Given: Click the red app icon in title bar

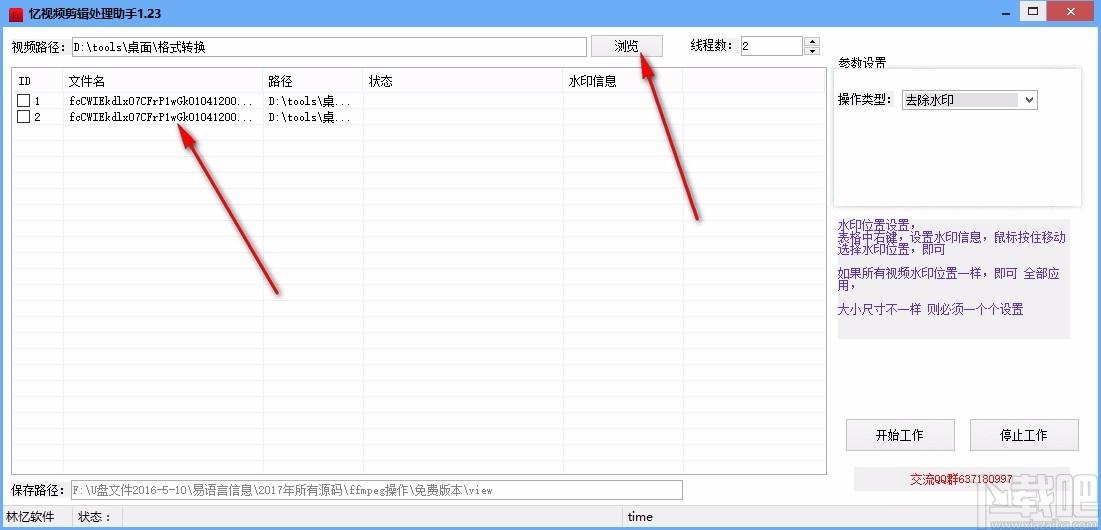Looking at the screenshot, I should tap(15, 14).
